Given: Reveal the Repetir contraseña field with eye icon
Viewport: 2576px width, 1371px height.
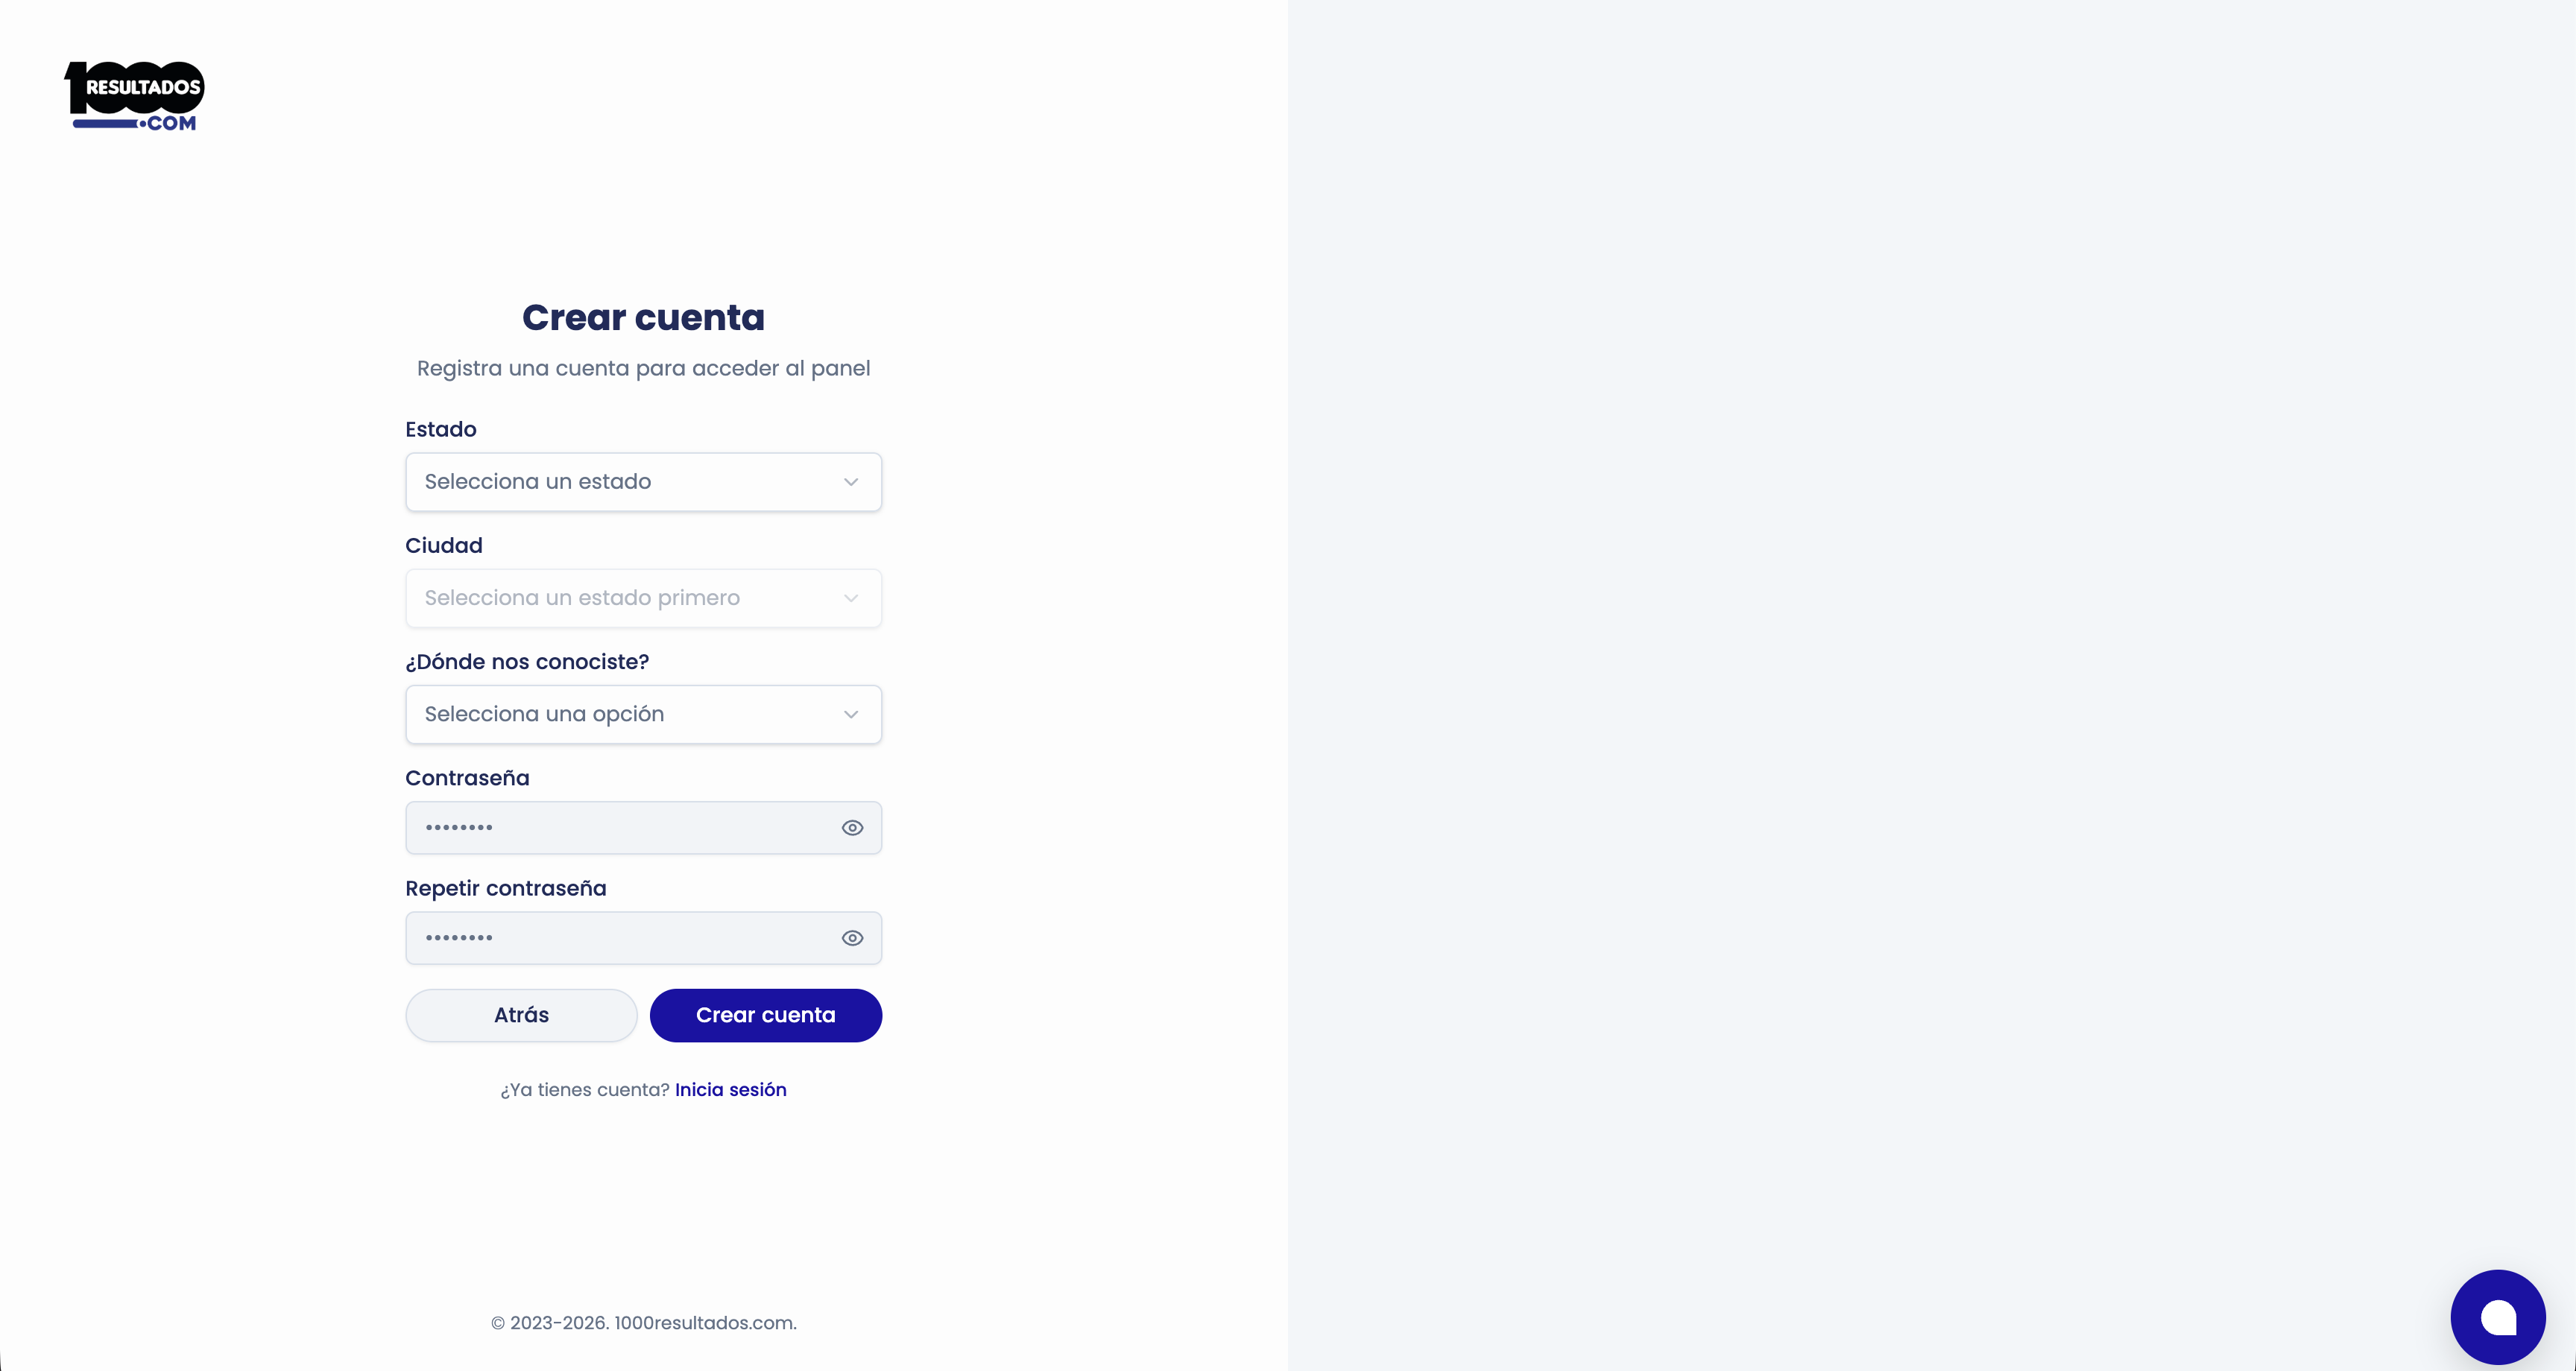Looking at the screenshot, I should [852, 938].
